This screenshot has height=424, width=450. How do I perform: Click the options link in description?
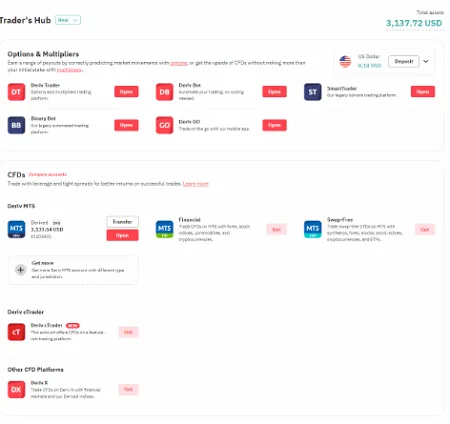point(179,63)
